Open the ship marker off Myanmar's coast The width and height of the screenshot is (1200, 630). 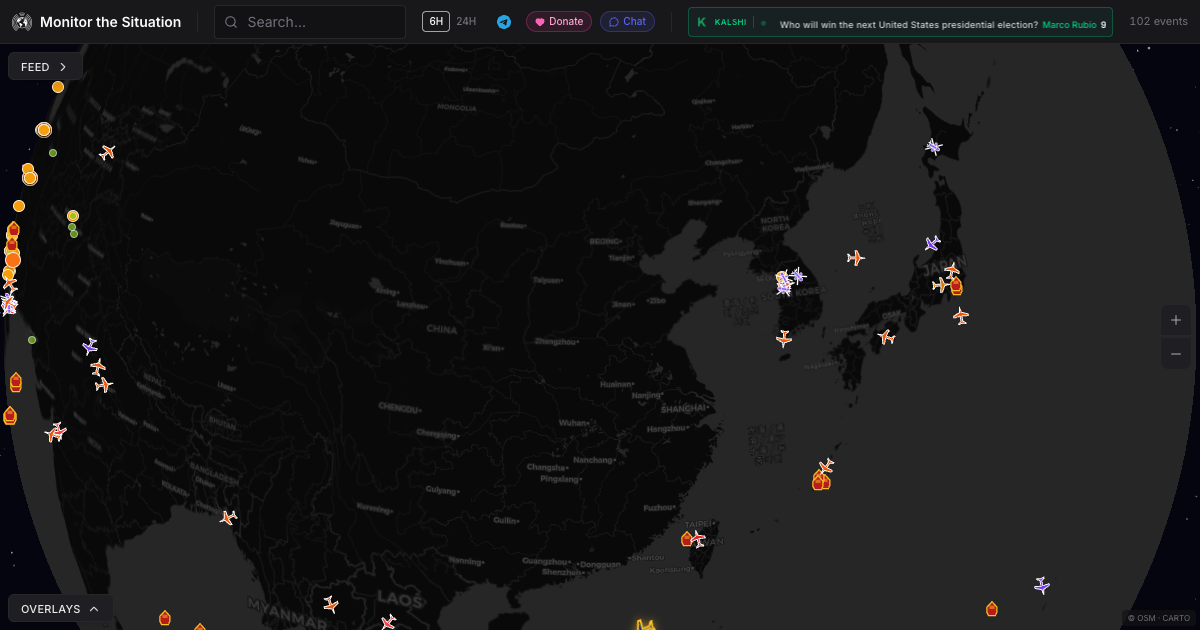(x=163, y=617)
